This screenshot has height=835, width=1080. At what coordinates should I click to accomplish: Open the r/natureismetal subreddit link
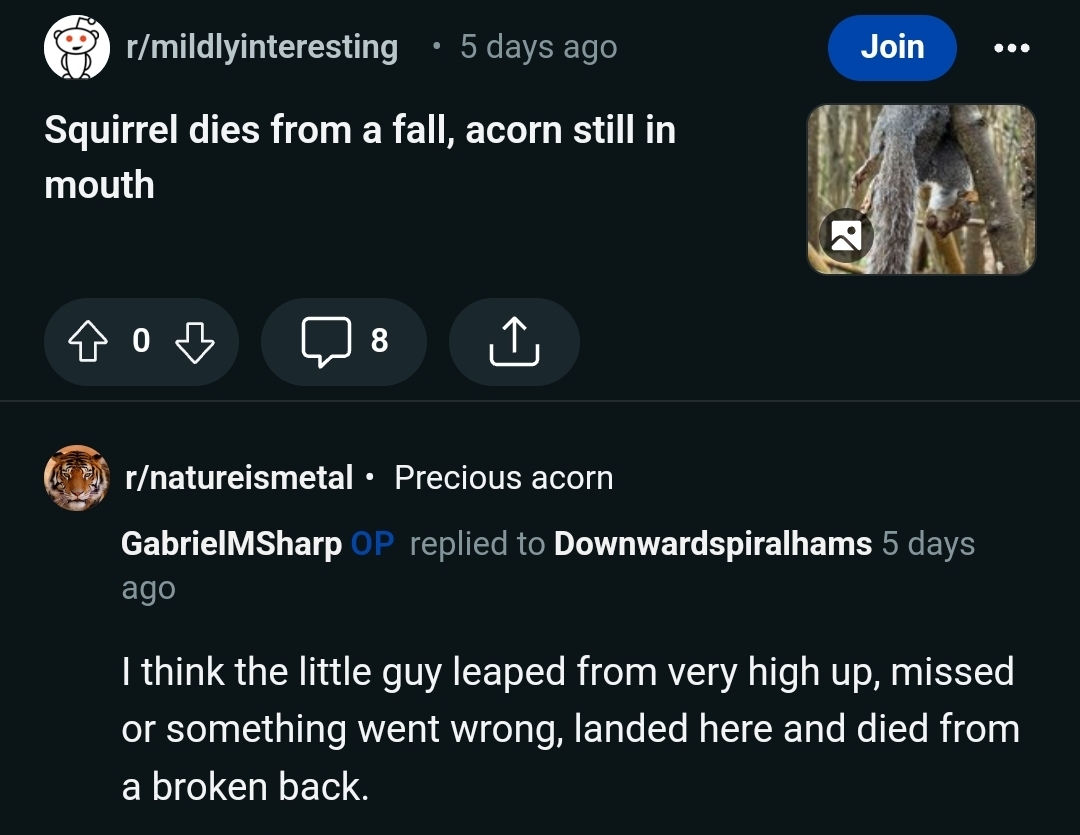click(x=238, y=478)
